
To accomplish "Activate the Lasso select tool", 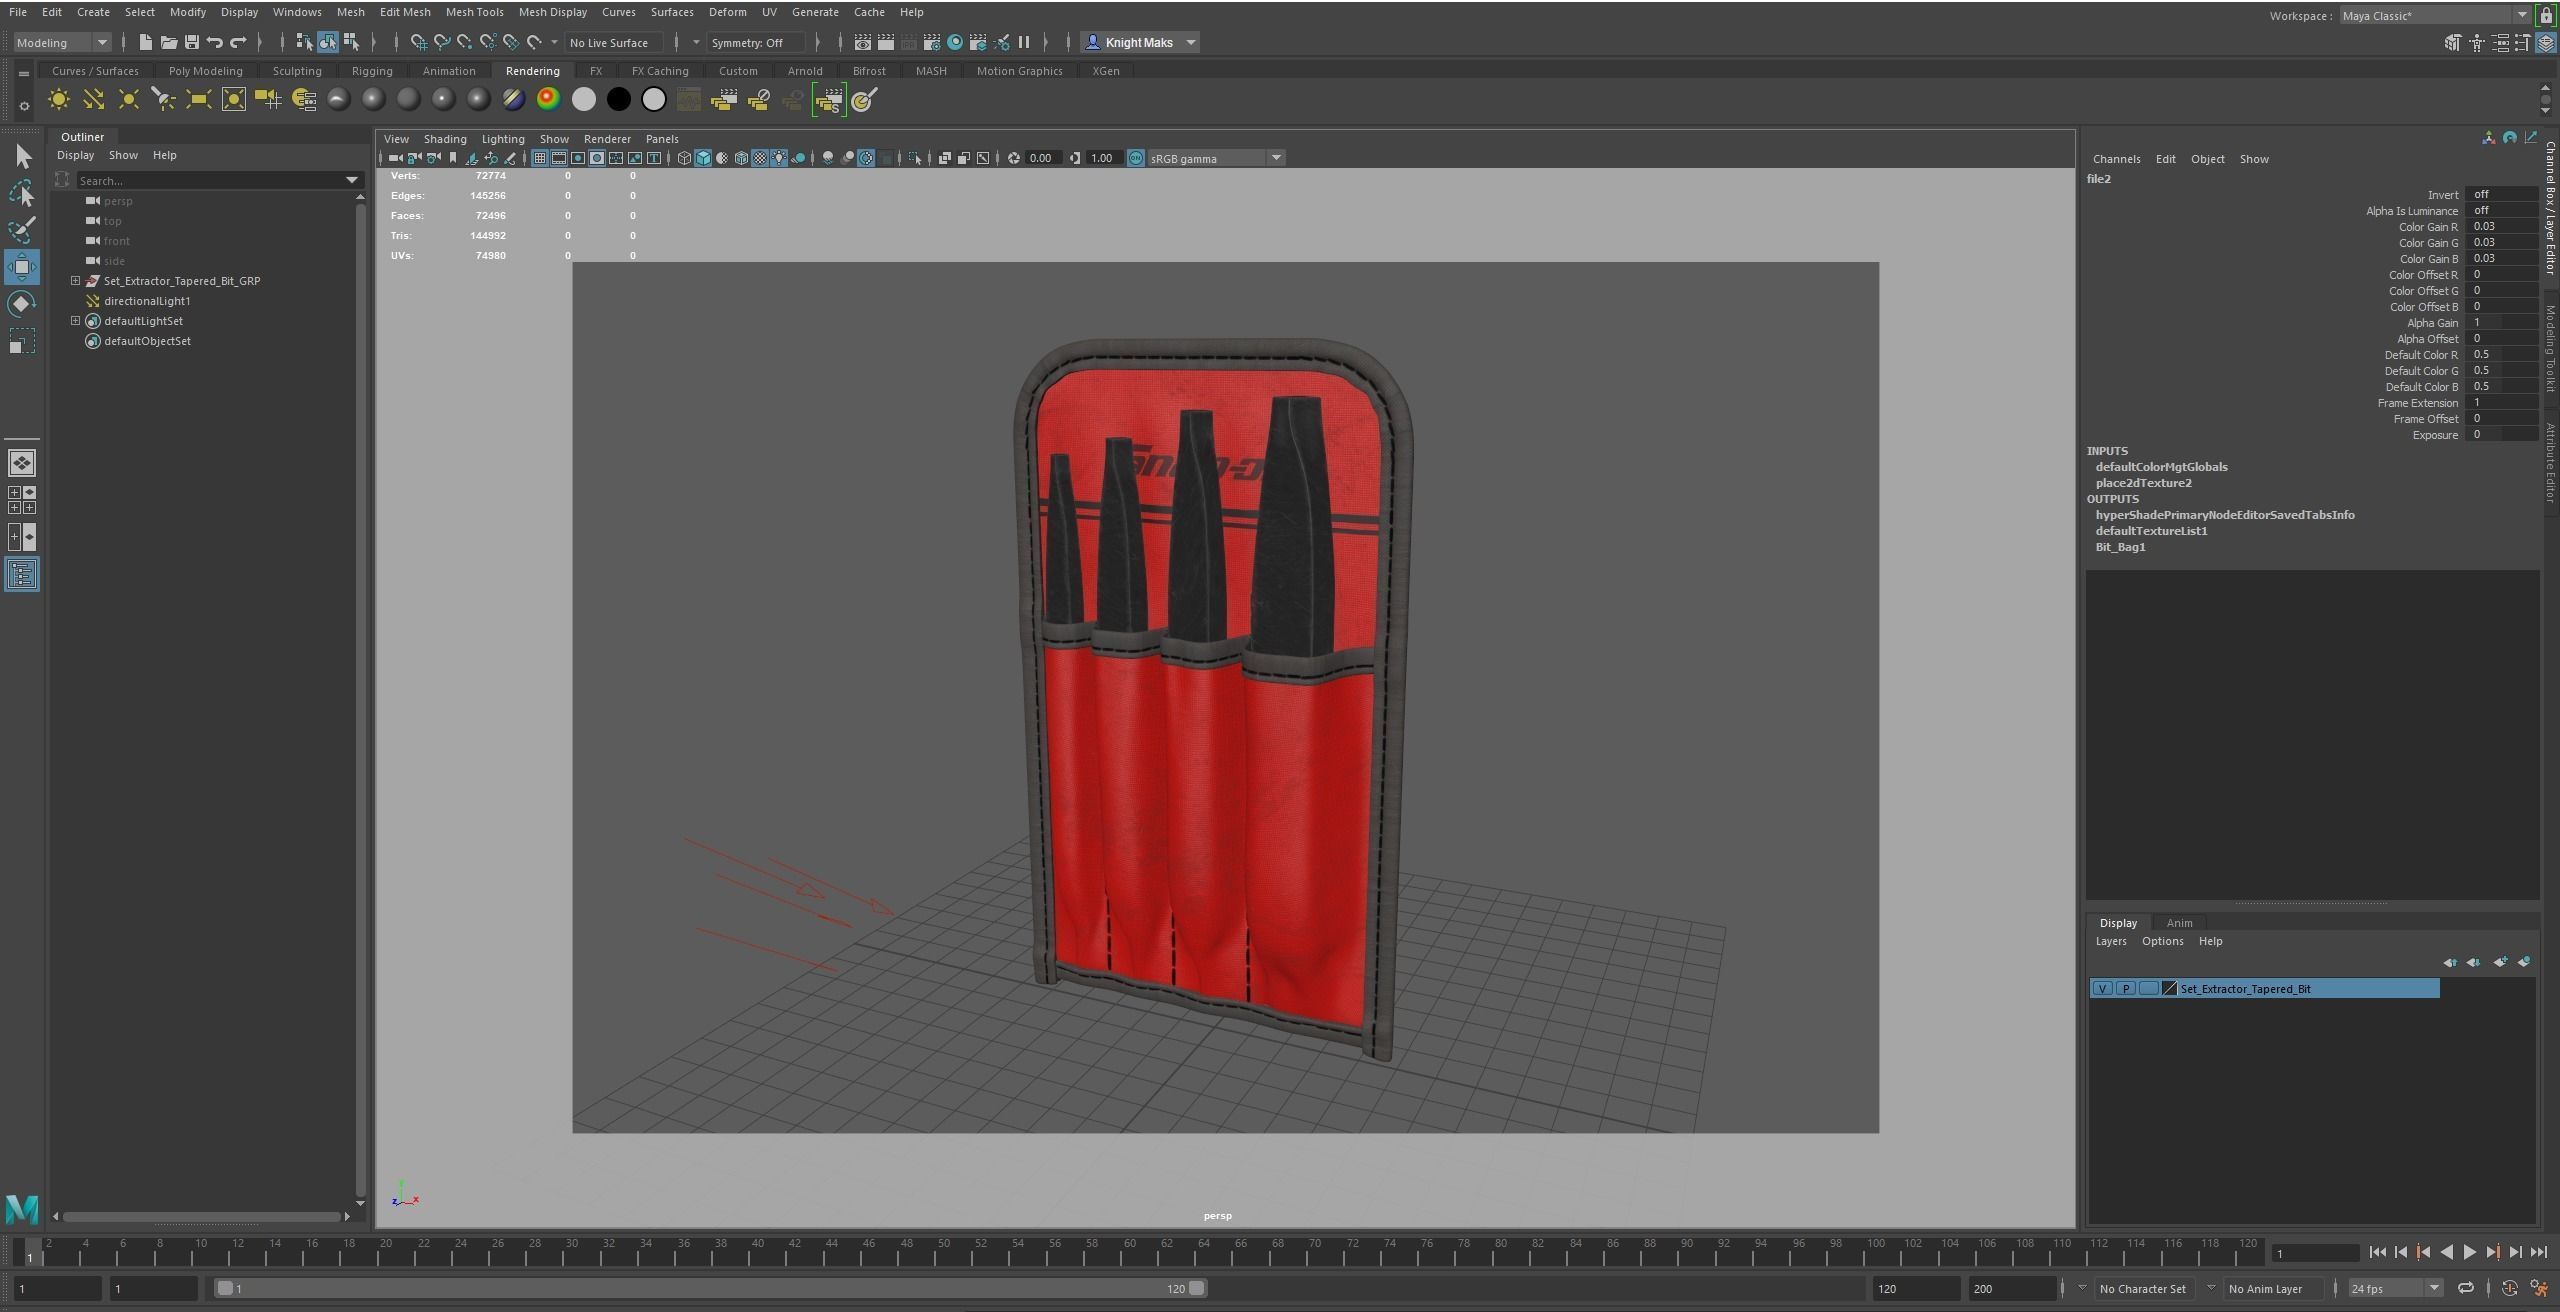I will [22, 193].
